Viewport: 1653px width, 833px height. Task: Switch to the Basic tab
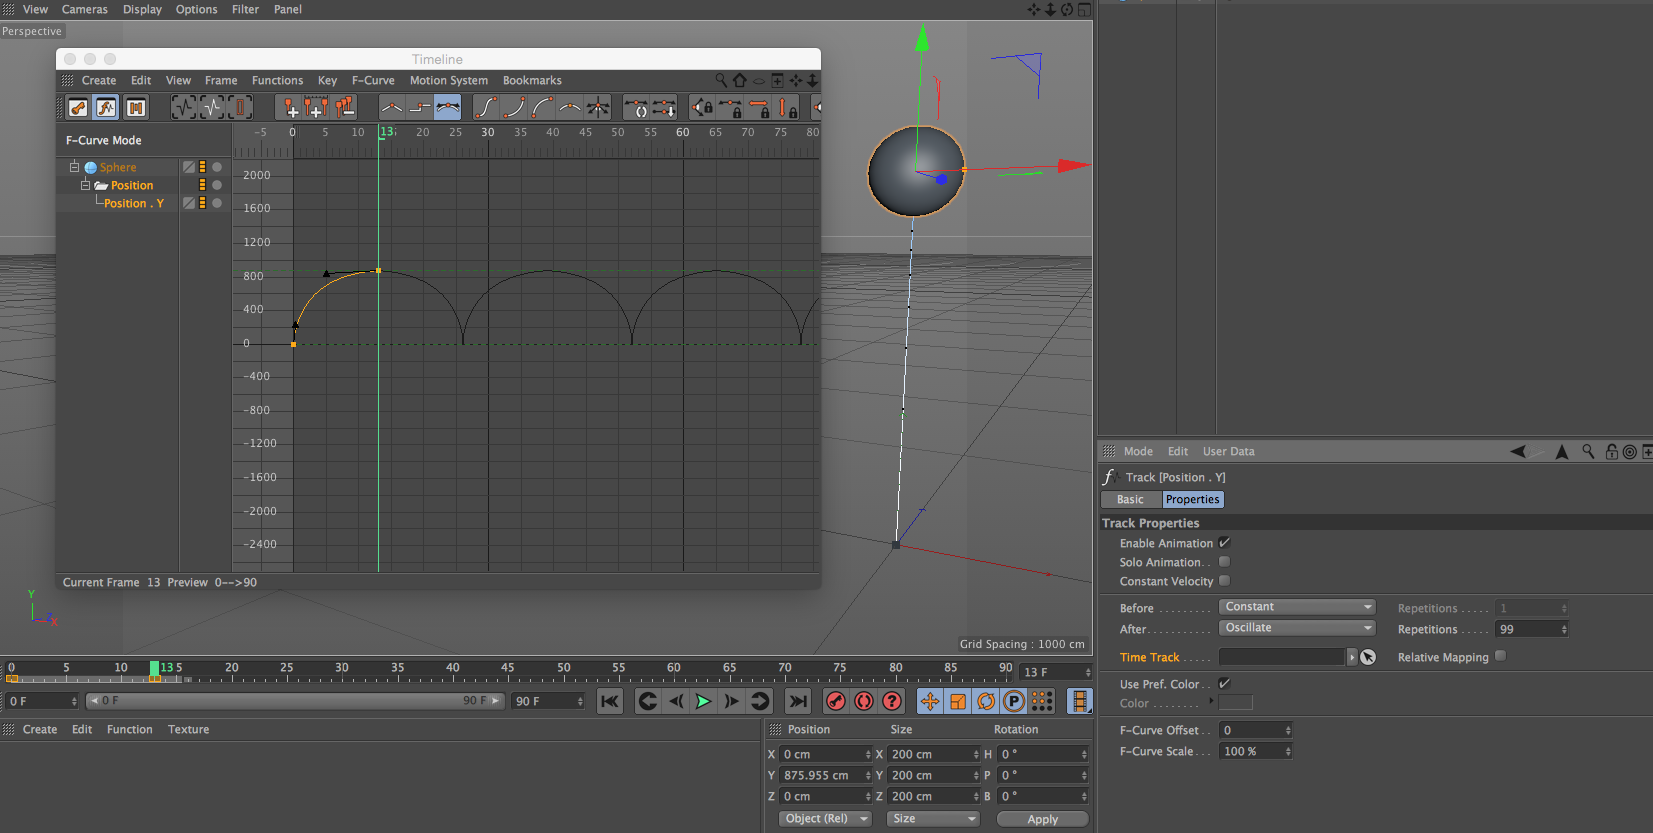1130,499
